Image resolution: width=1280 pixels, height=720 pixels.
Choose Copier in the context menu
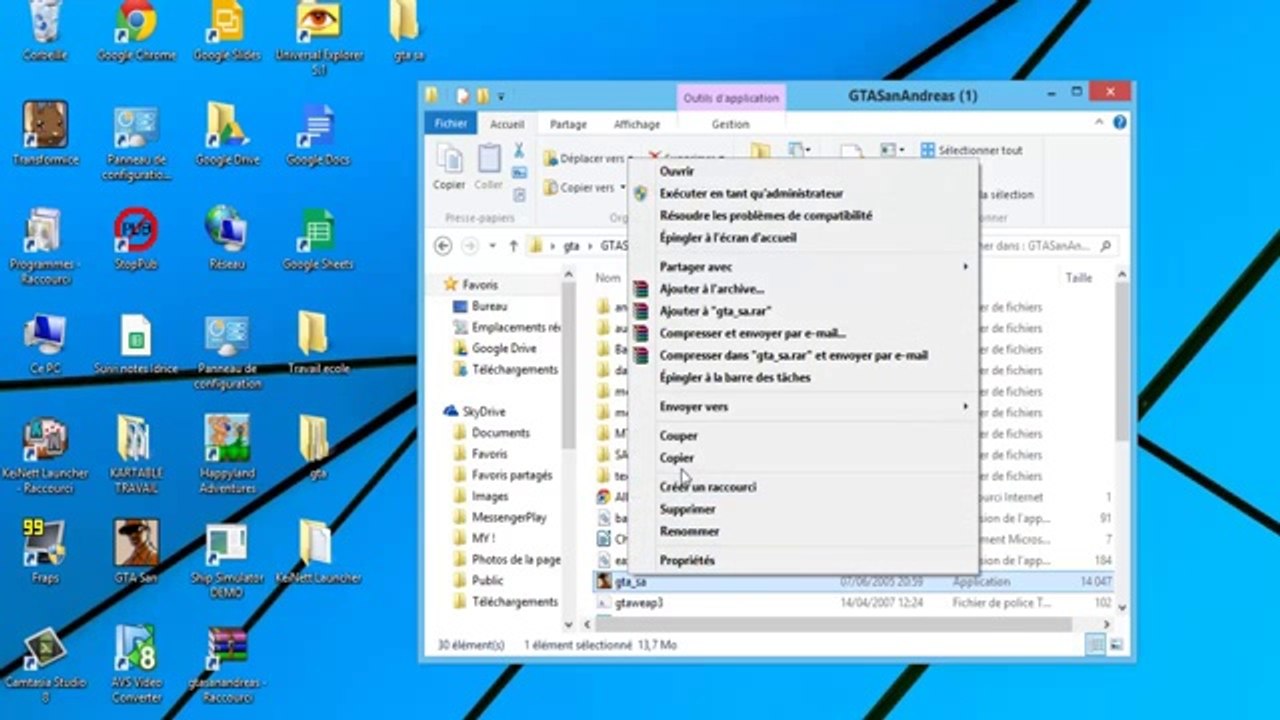pyautogui.click(x=804, y=458)
